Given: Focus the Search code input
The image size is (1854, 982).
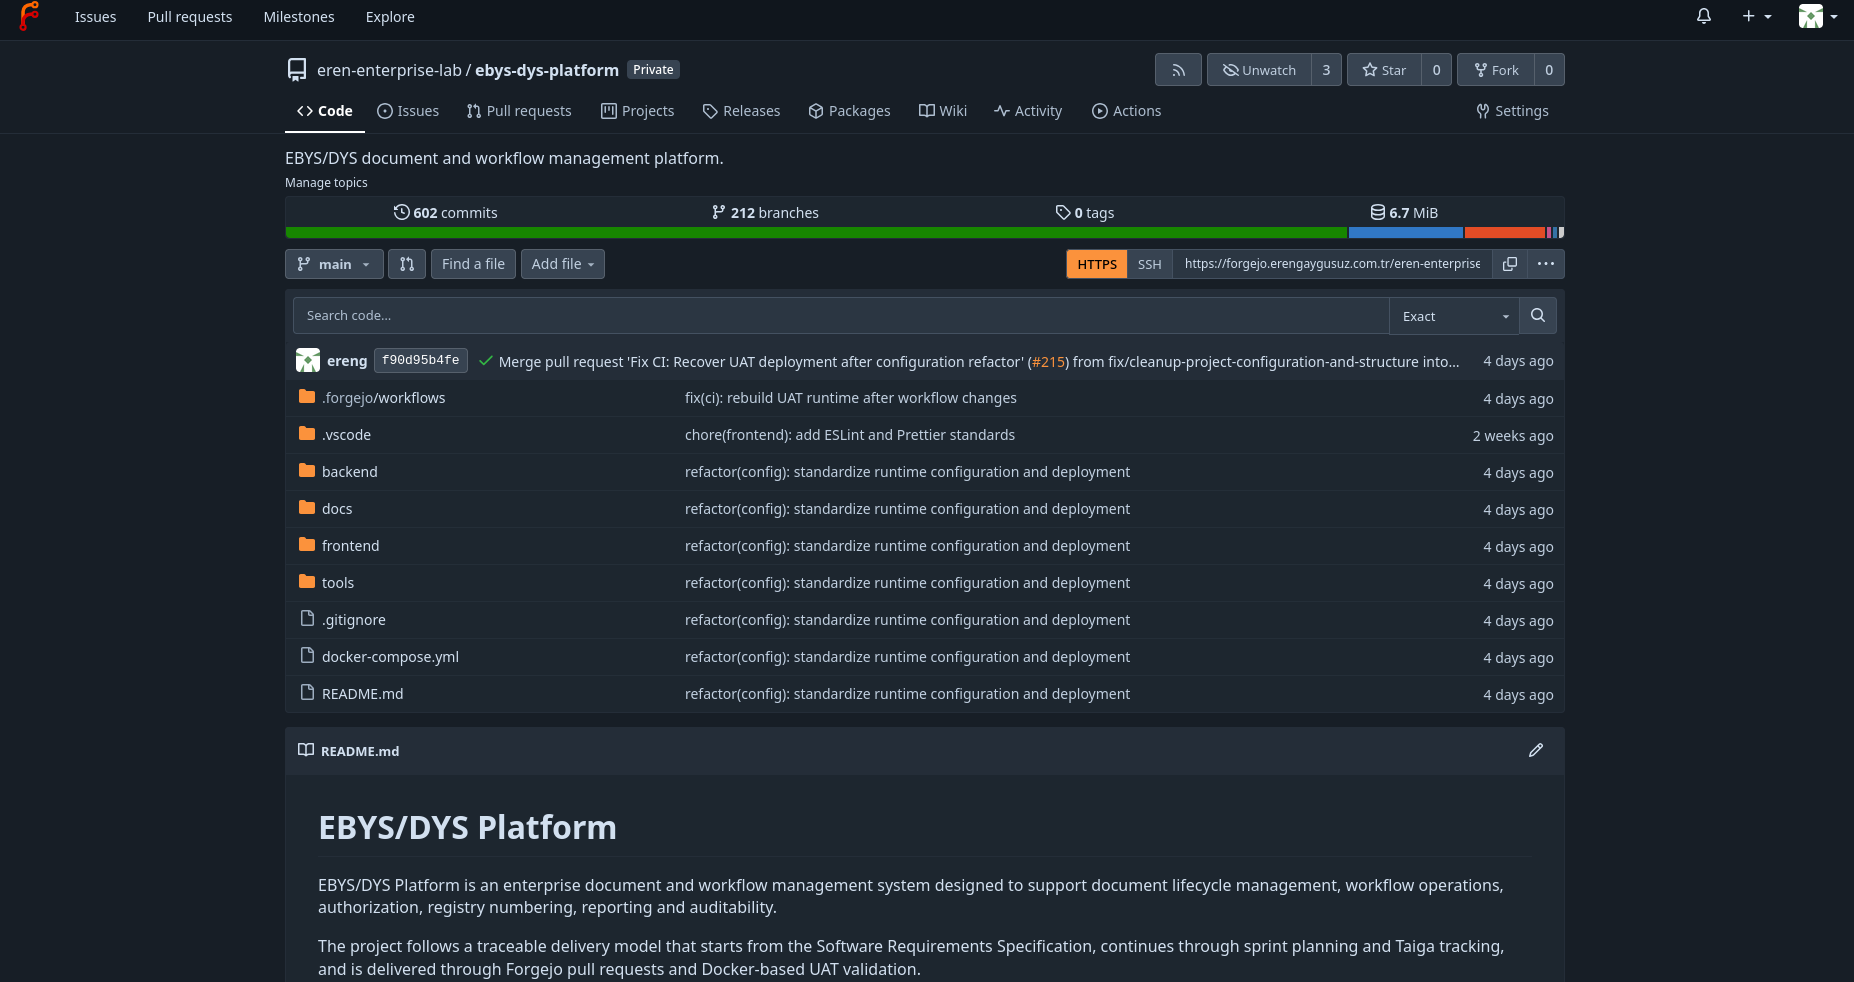Looking at the screenshot, I should coord(841,316).
